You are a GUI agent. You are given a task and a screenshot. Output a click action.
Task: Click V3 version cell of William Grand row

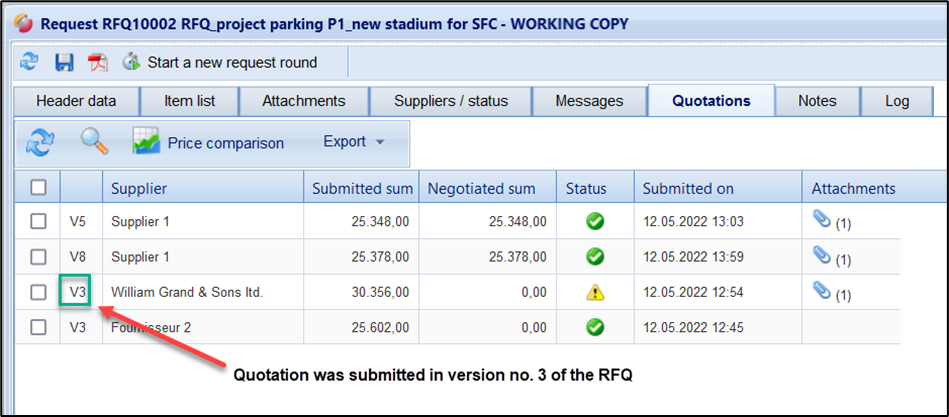[78, 292]
